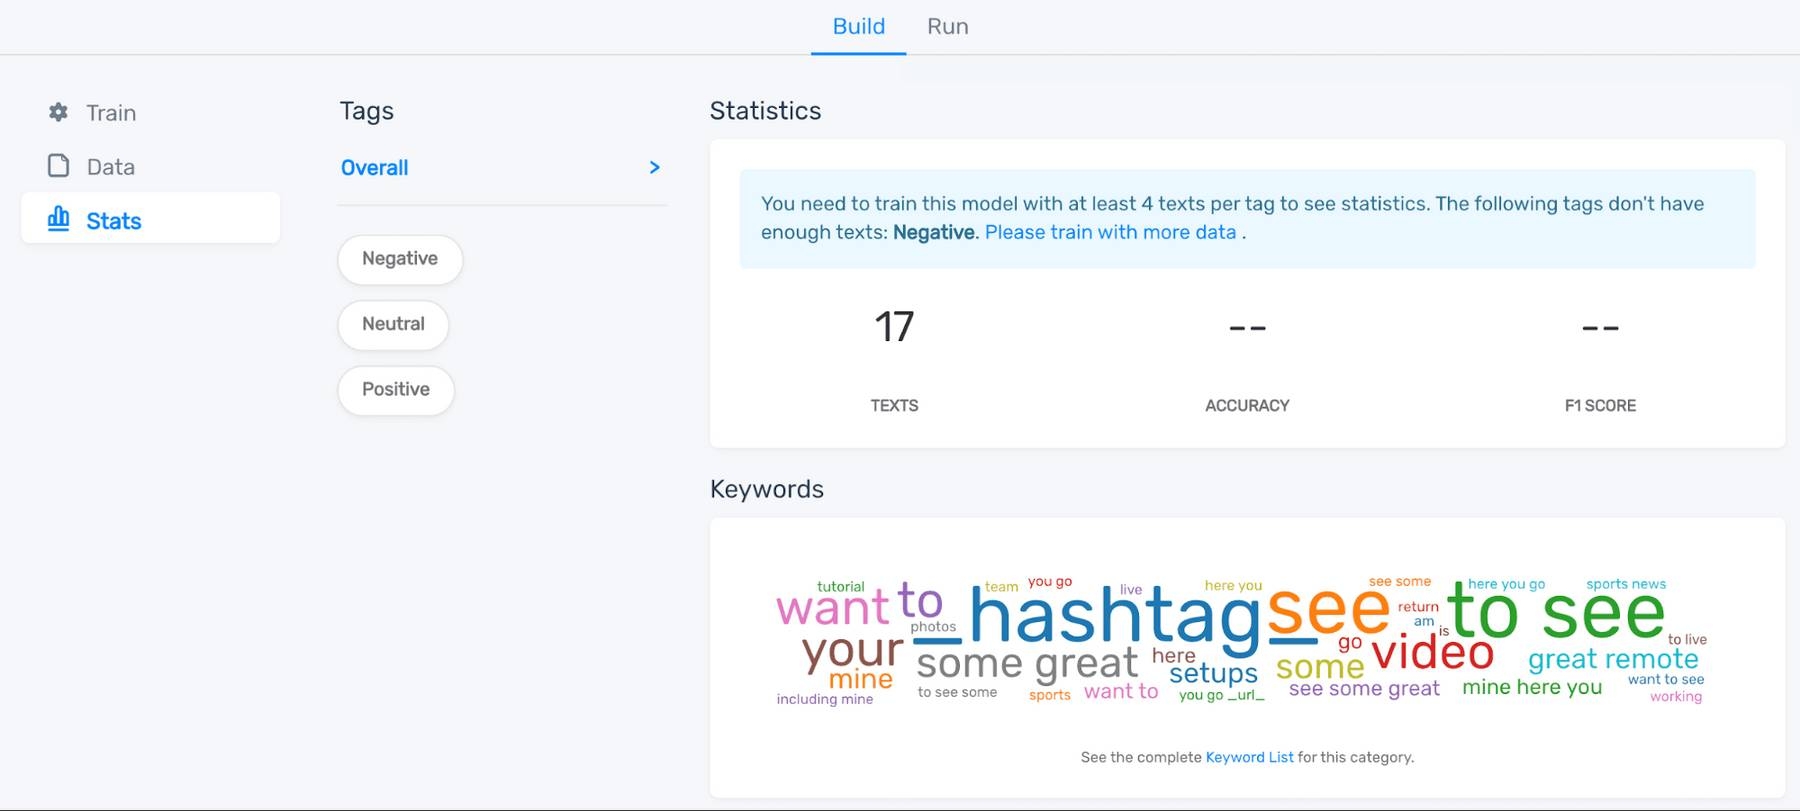This screenshot has width=1800, height=811.
Task: Open the Data sidebar item
Action: [110, 167]
